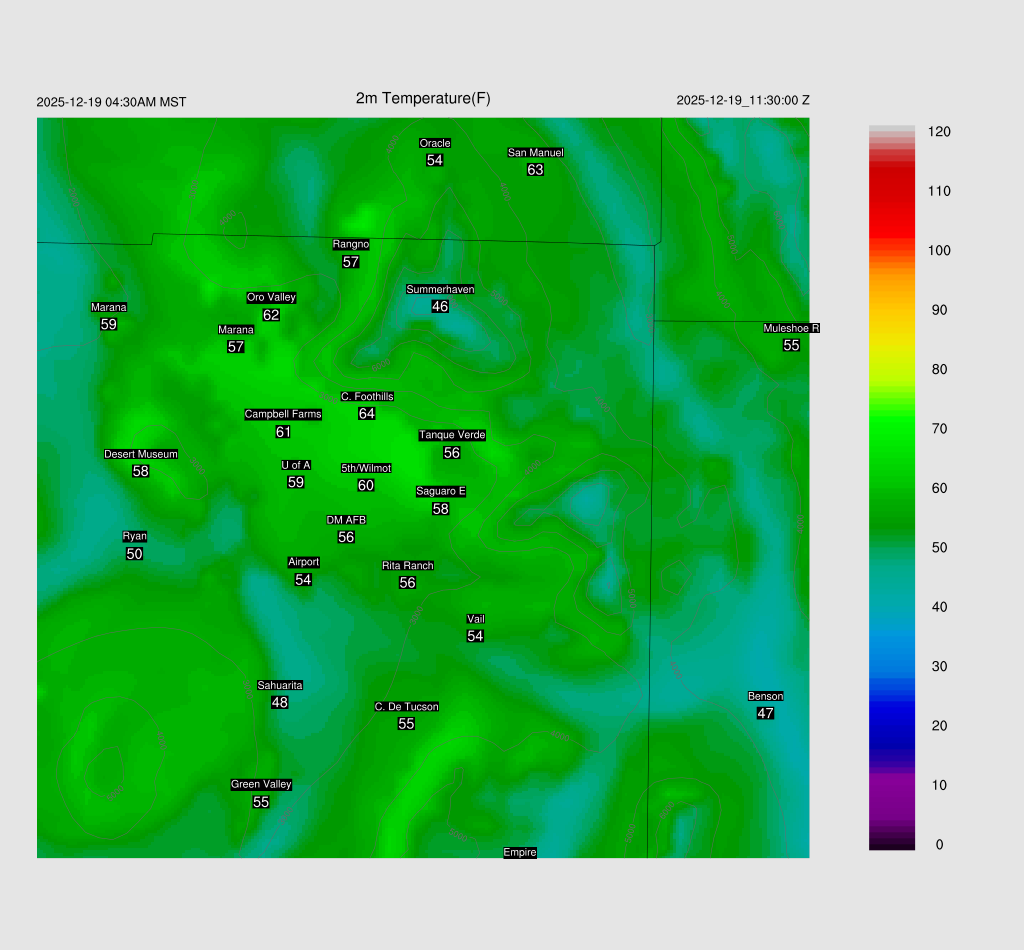This screenshot has height=950, width=1024.
Task: Select the U of A station label
Action: [x=296, y=465]
